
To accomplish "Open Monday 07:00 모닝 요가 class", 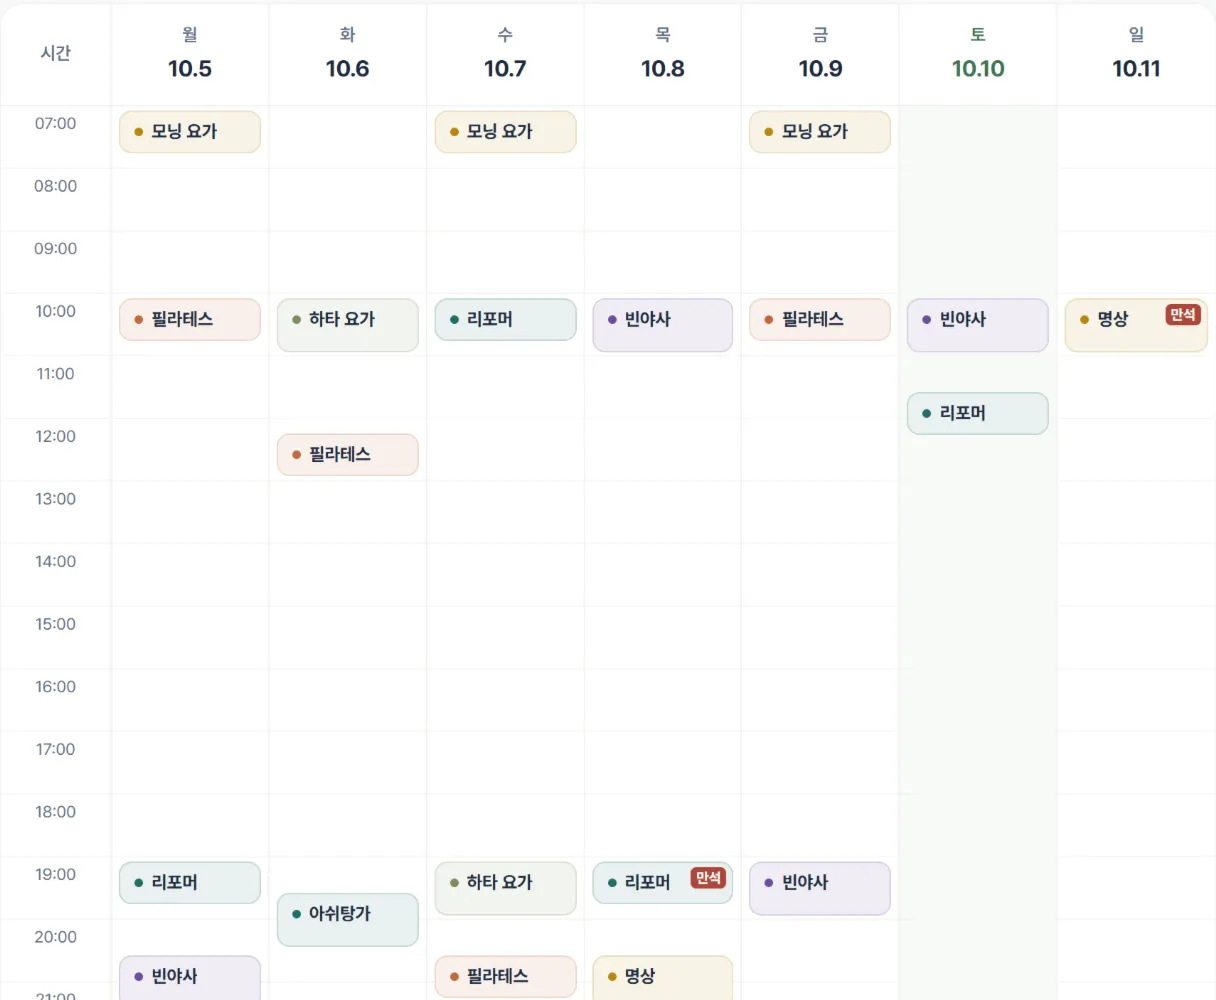I will 190,132.
